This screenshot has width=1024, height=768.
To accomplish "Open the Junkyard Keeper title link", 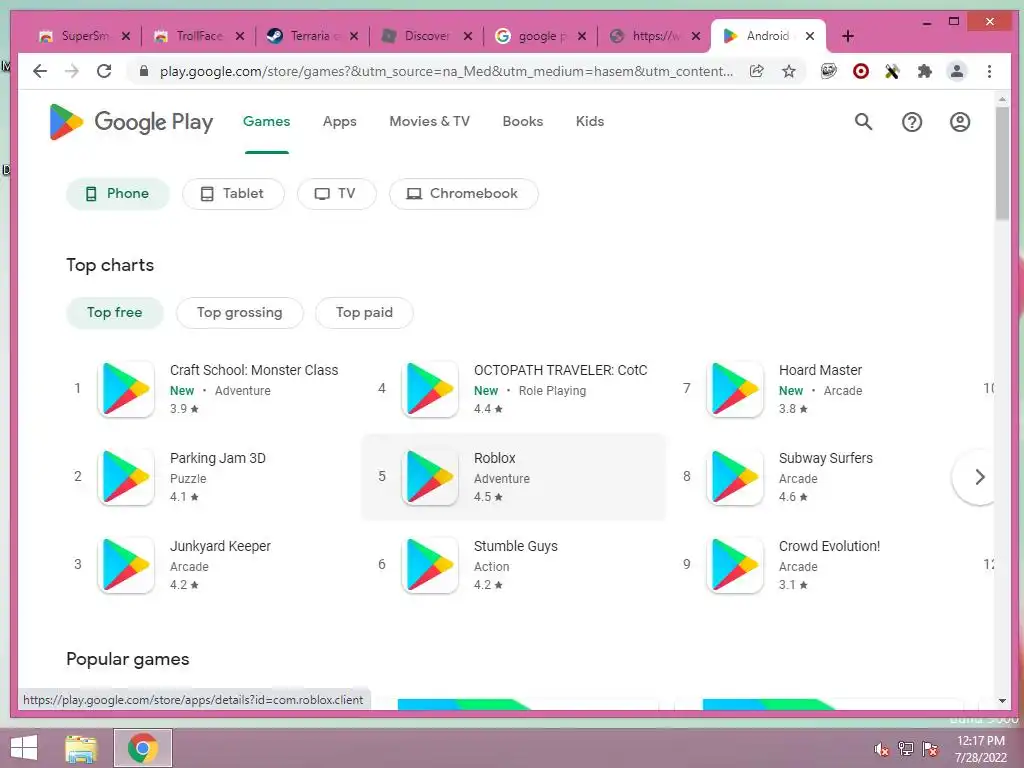I will (220, 546).
